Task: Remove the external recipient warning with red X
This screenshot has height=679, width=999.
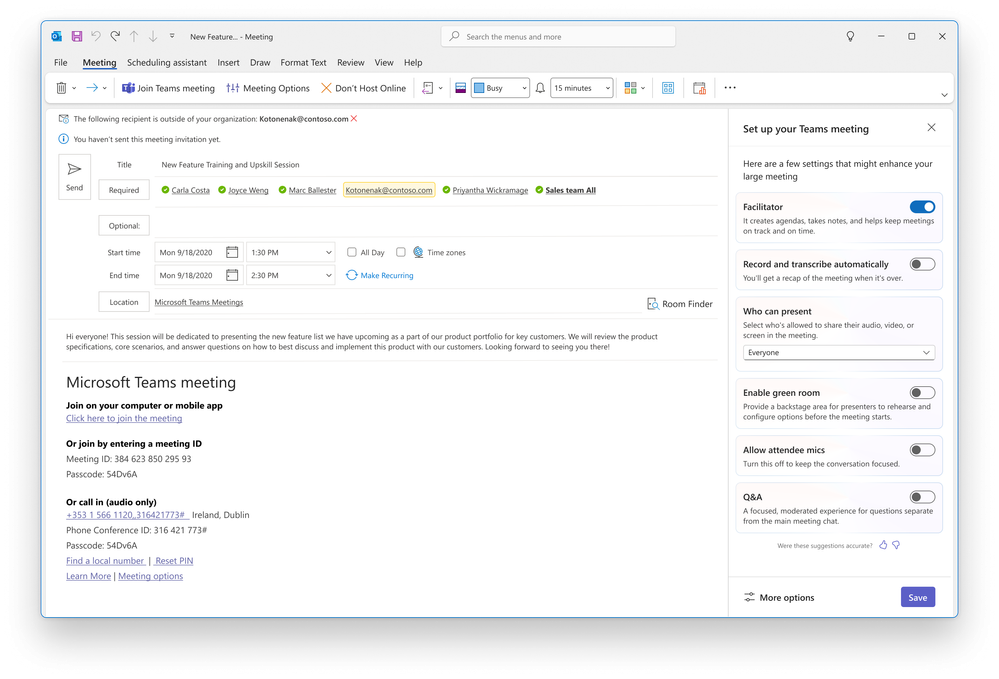Action: coord(354,118)
